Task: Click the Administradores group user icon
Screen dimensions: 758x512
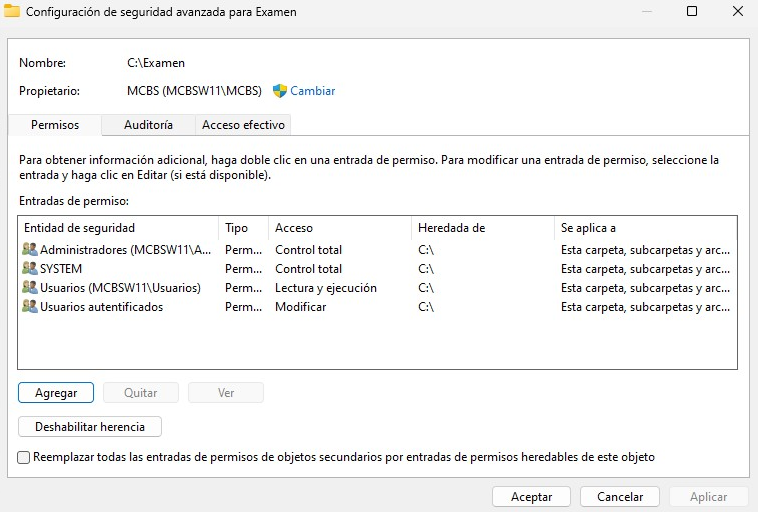Action: 30,250
